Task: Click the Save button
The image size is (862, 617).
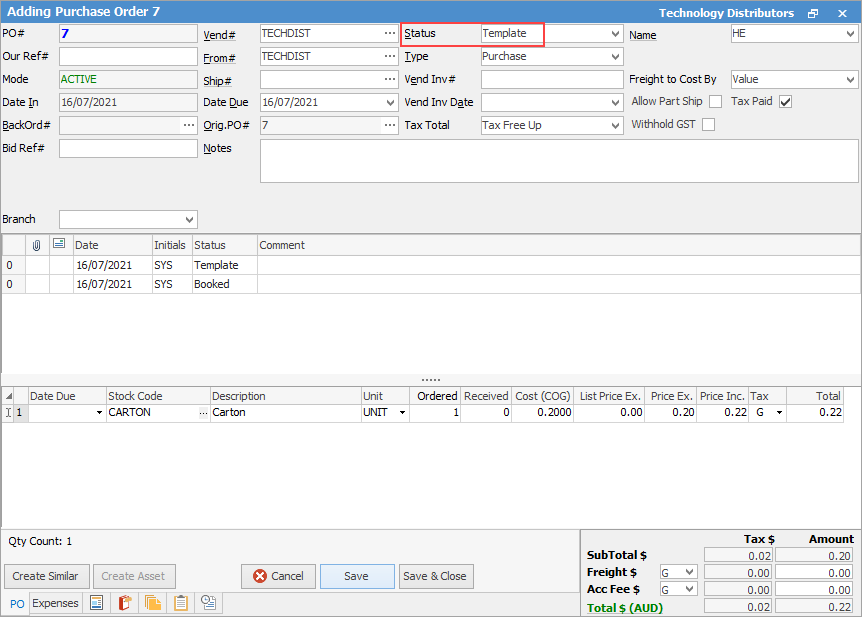Action: pyautogui.click(x=357, y=576)
